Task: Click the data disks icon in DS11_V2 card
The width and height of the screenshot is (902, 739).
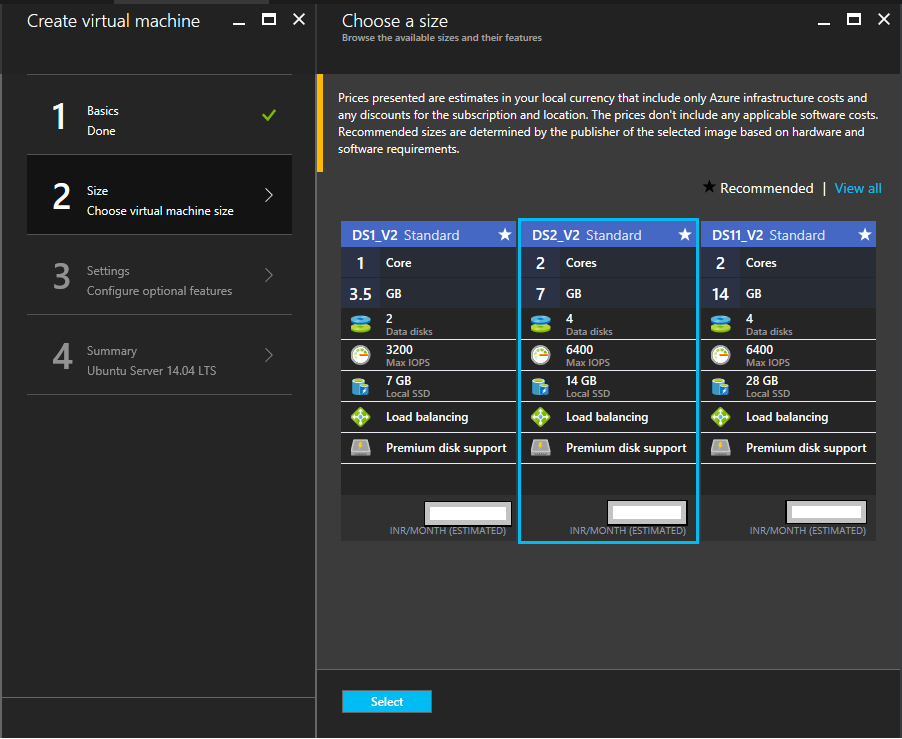Action: 721,324
